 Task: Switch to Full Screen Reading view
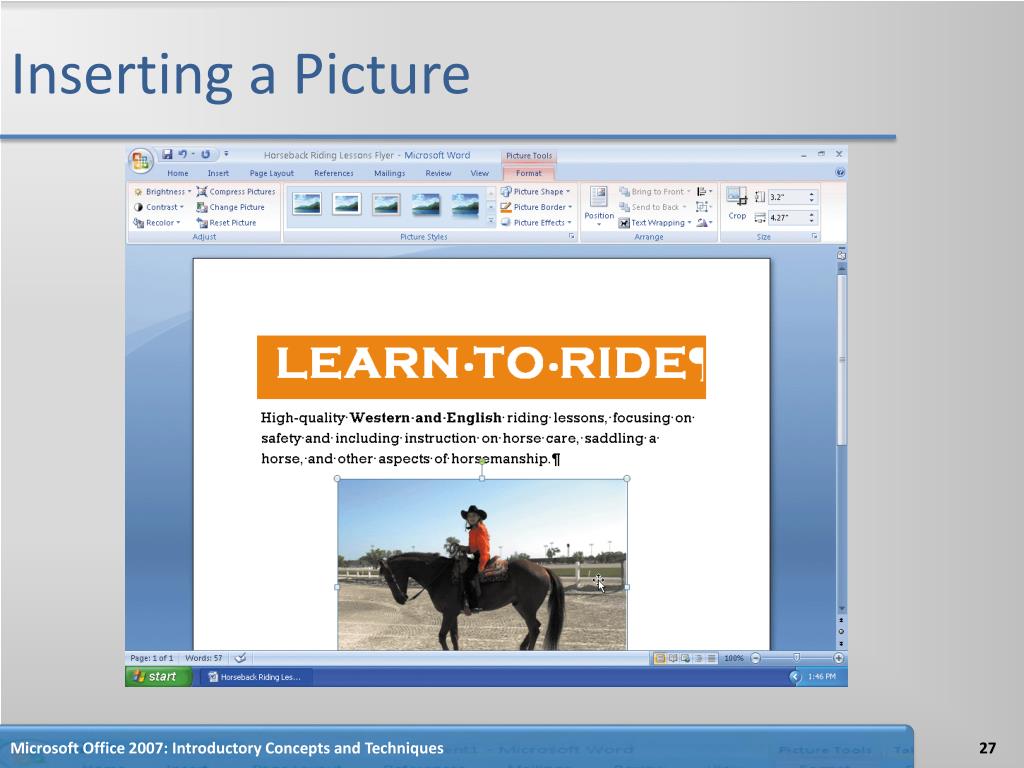point(673,658)
